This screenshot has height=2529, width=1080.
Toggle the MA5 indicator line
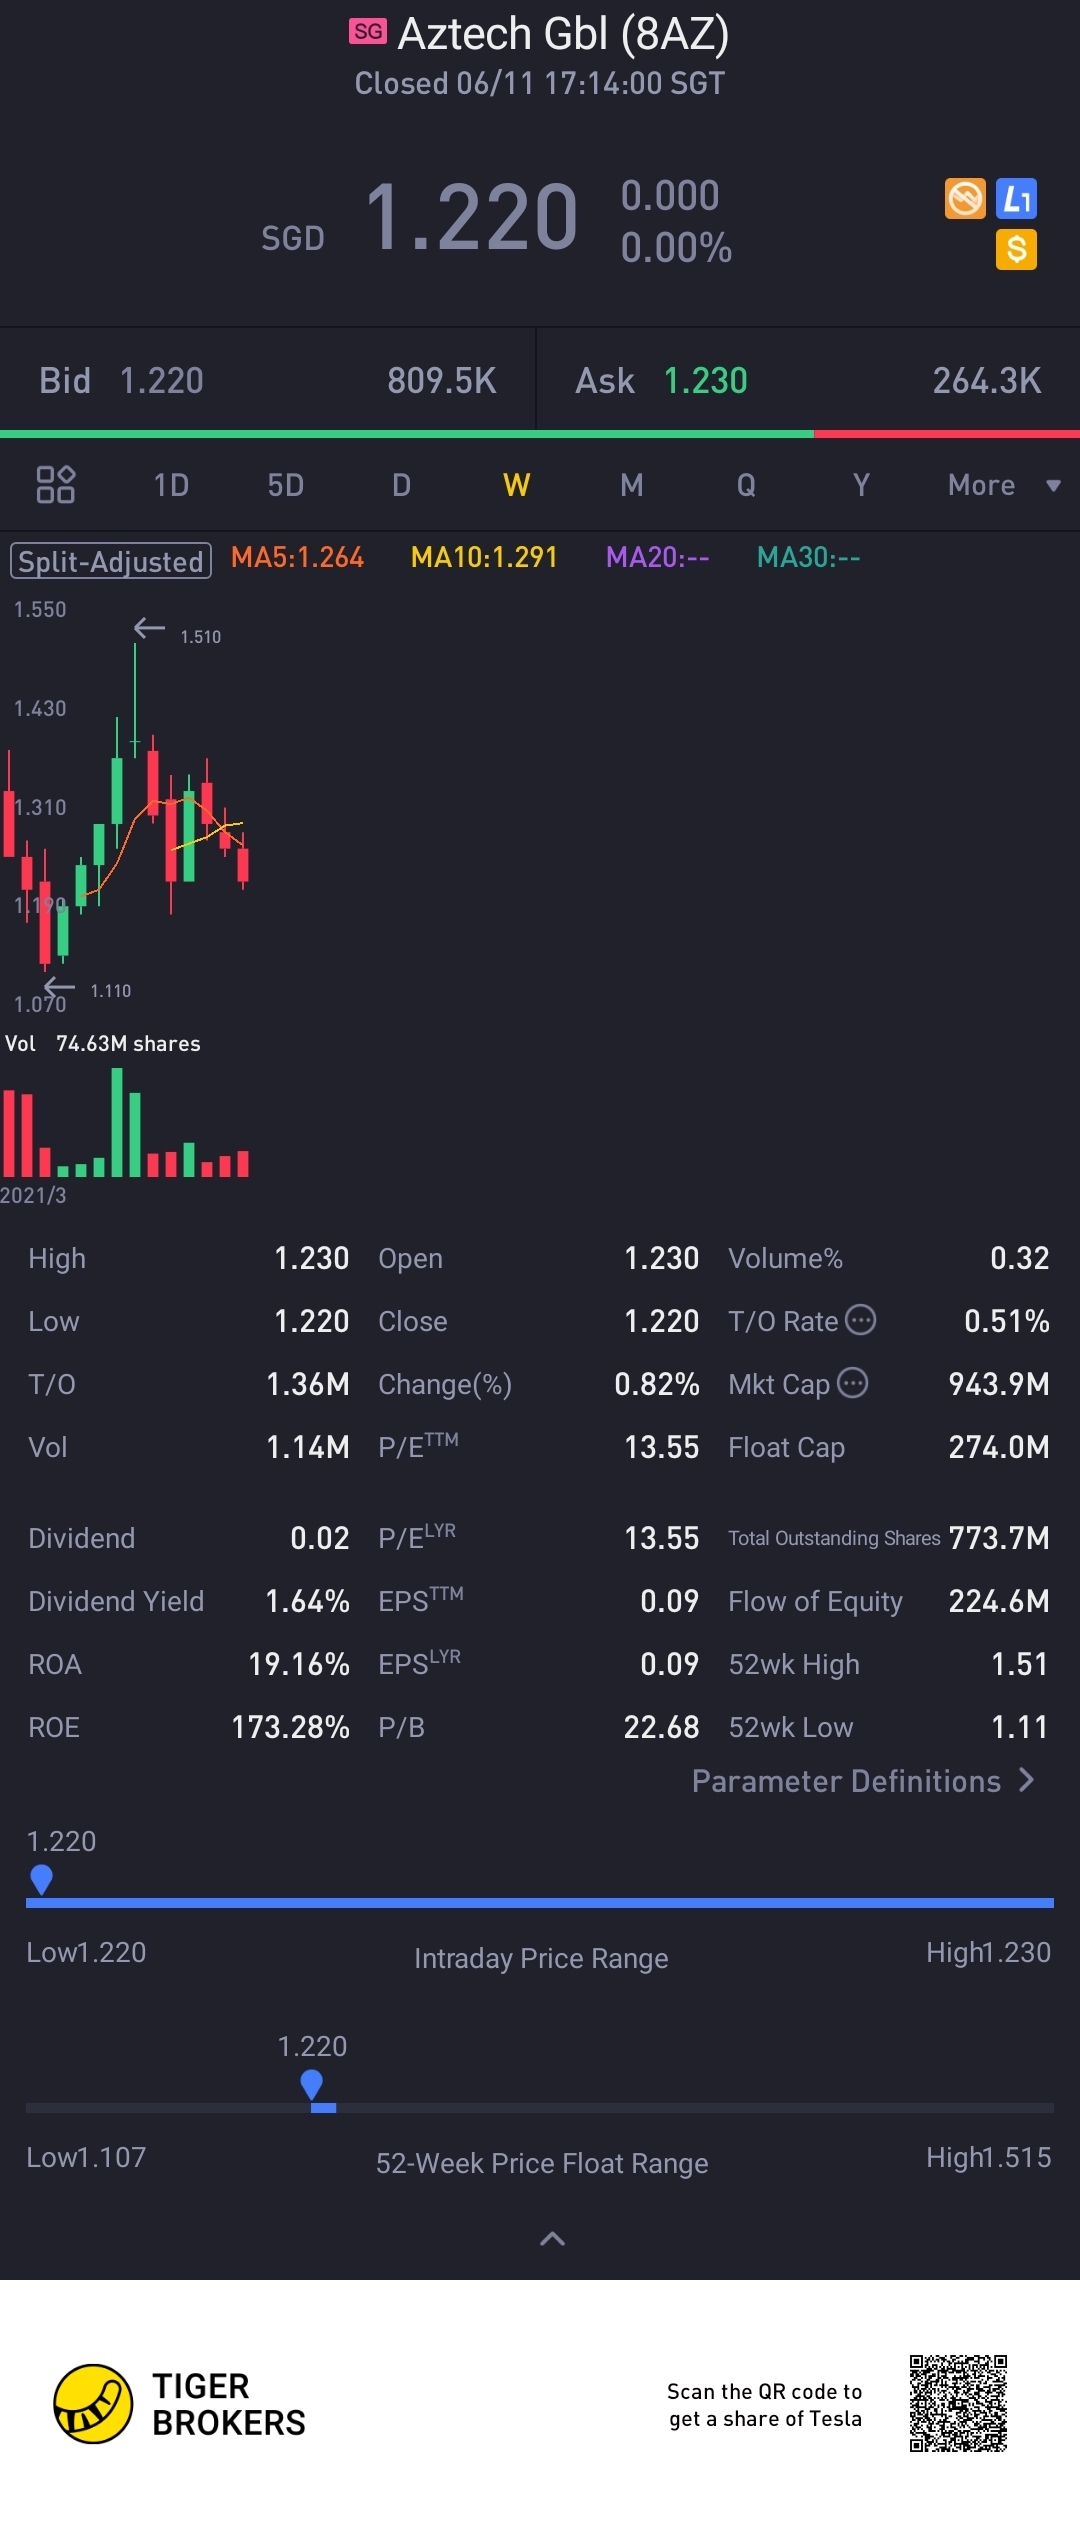[297, 558]
